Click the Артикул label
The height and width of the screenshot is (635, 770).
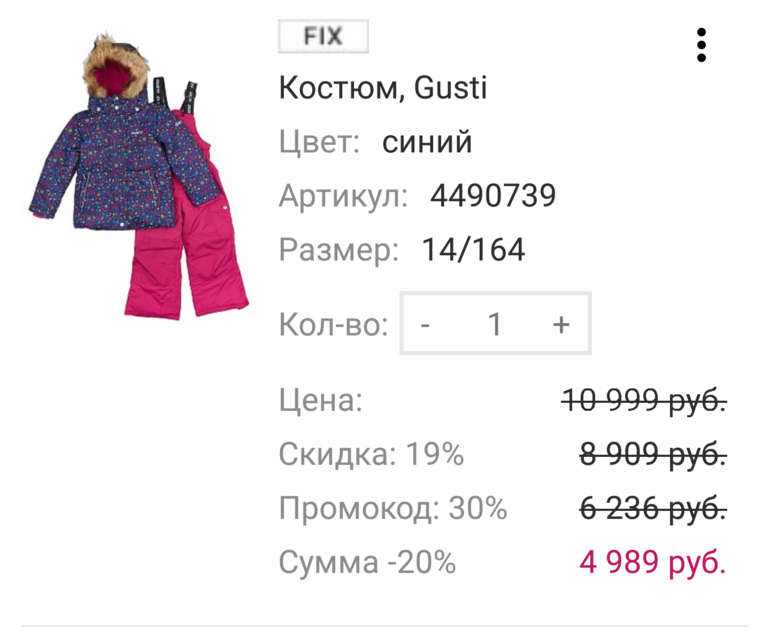click(x=344, y=196)
